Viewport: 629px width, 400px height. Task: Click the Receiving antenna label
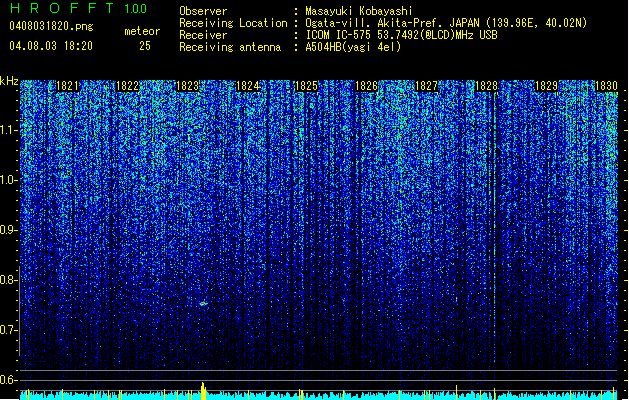[230, 47]
